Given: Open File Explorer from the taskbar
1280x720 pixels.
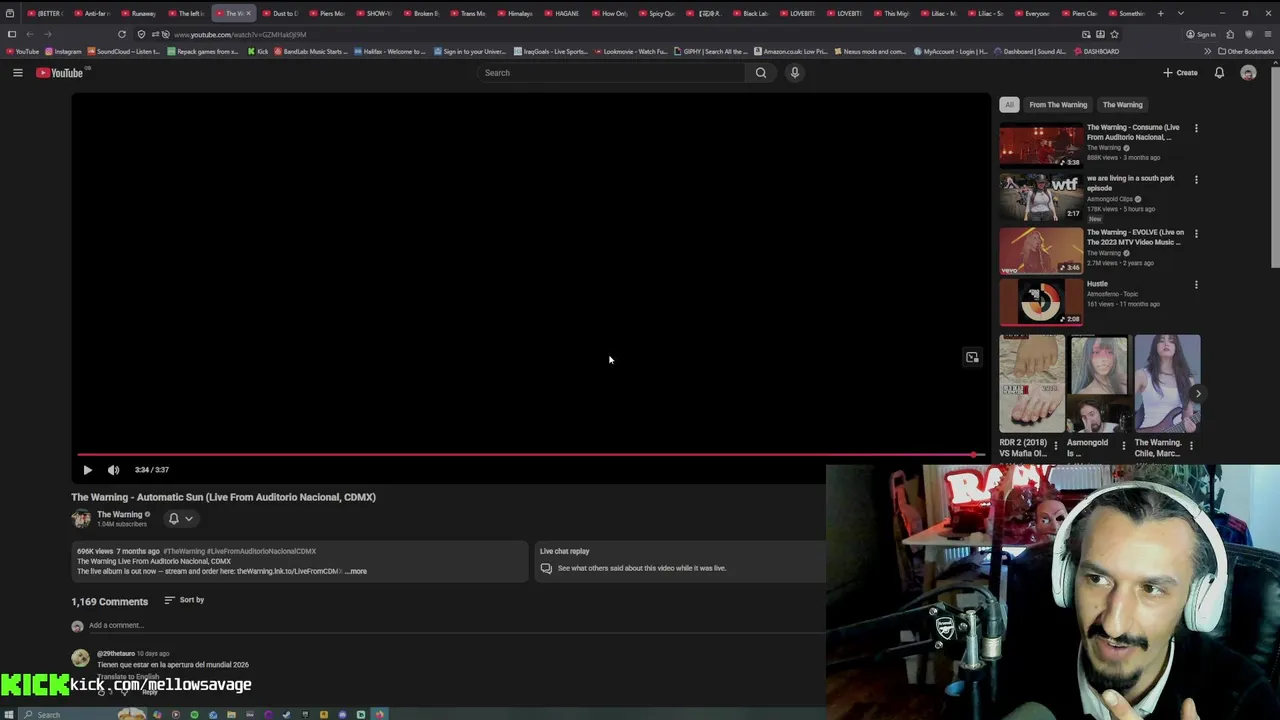Looking at the screenshot, I should (231, 714).
